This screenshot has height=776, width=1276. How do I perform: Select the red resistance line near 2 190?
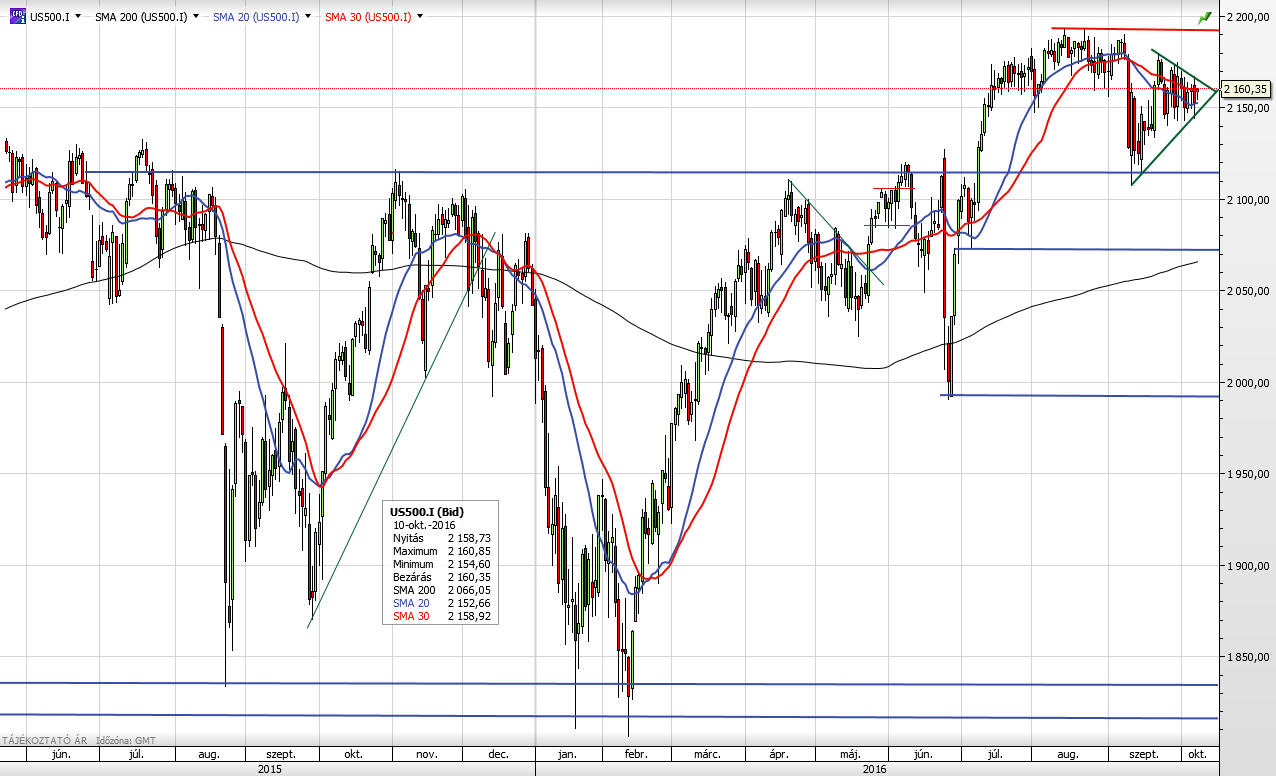(1135, 29)
